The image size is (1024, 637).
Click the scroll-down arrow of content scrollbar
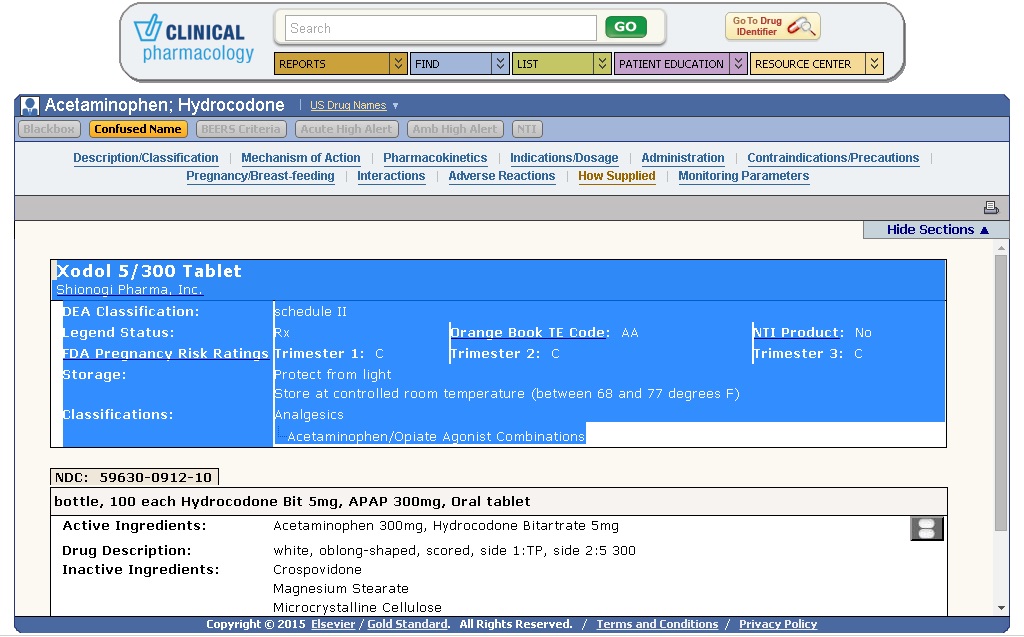(x=1001, y=608)
